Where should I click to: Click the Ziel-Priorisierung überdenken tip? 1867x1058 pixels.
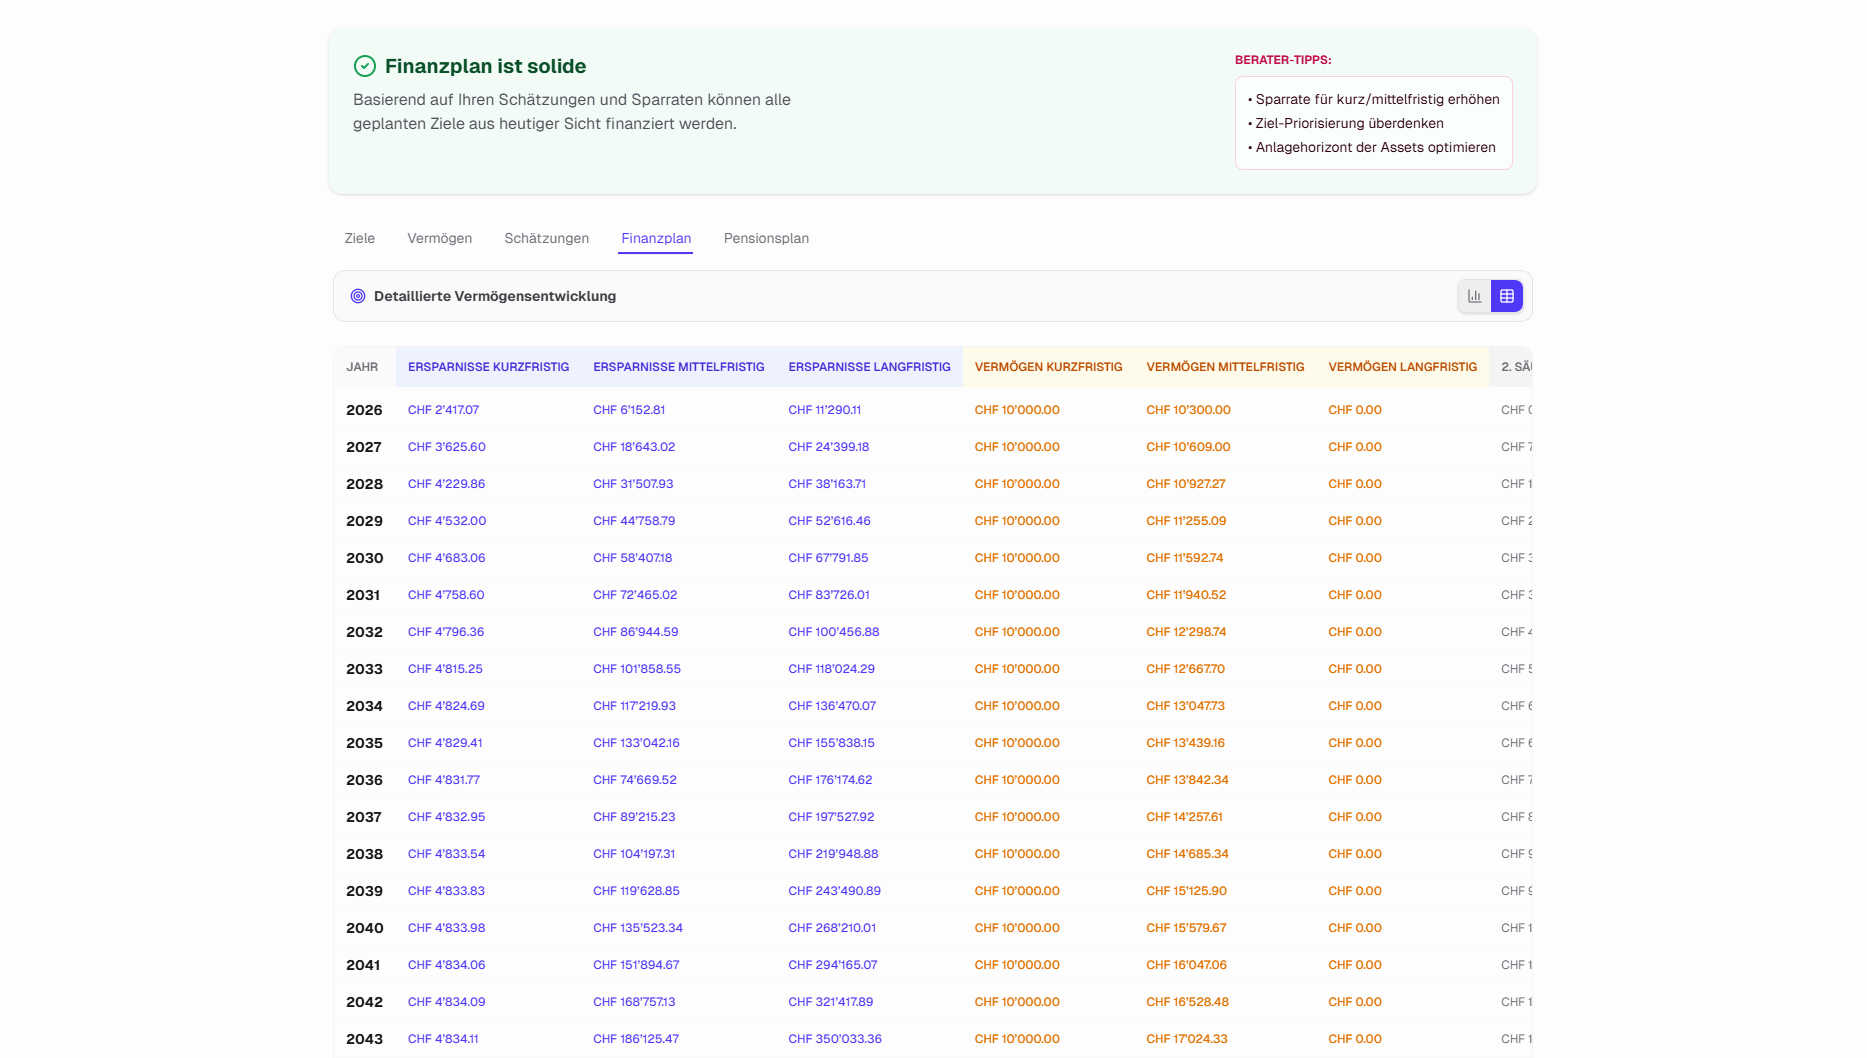pyautogui.click(x=1349, y=123)
